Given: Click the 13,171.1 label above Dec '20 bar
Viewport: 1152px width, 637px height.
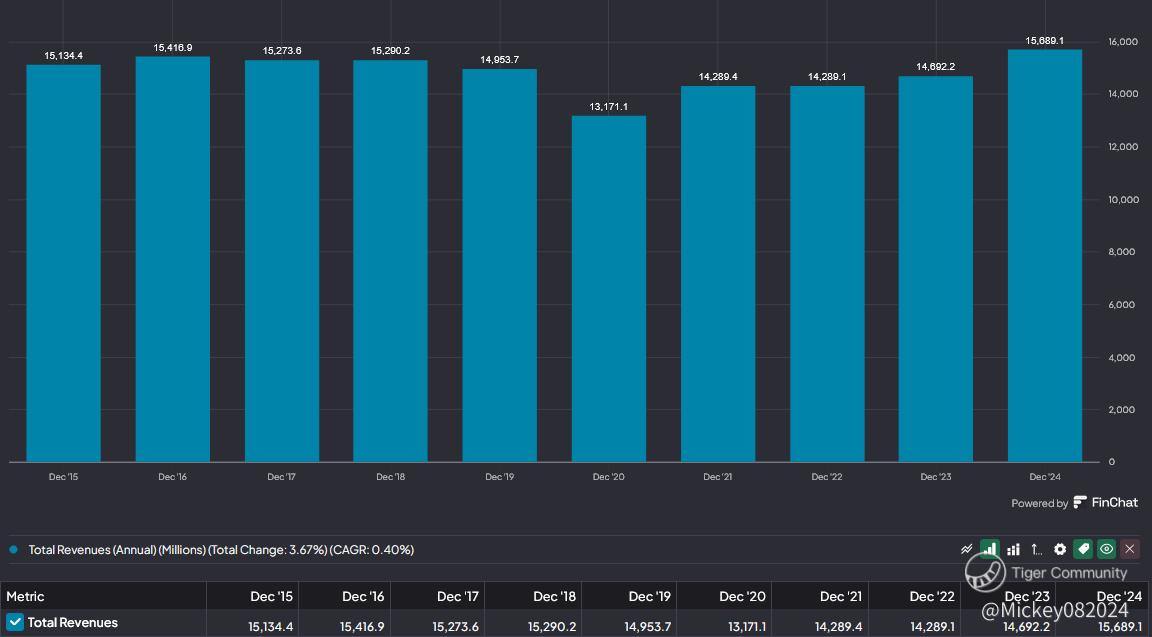Looking at the screenshot, I should click(609, 107).
